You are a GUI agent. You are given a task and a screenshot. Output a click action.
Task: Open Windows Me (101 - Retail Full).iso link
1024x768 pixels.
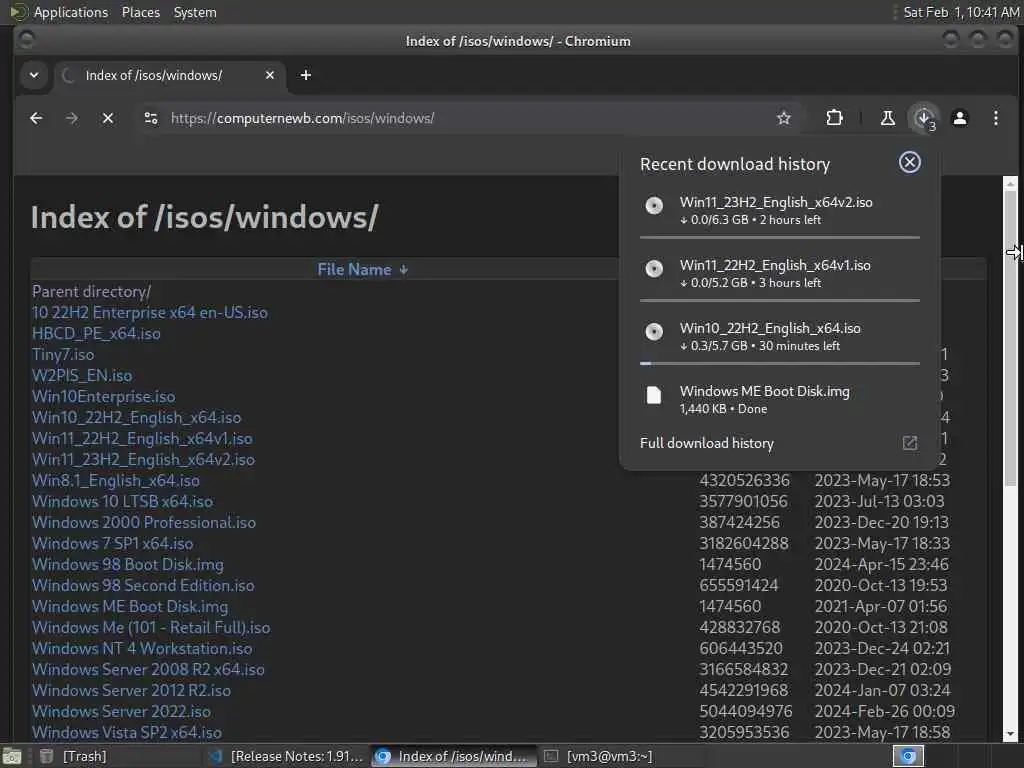(x=151, y=627)
